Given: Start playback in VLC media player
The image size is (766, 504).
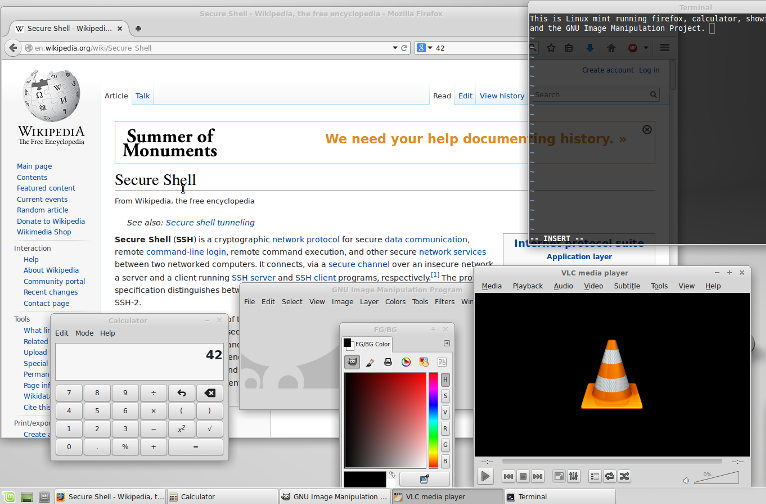Looking at the screenshot, I should (485, 476).
